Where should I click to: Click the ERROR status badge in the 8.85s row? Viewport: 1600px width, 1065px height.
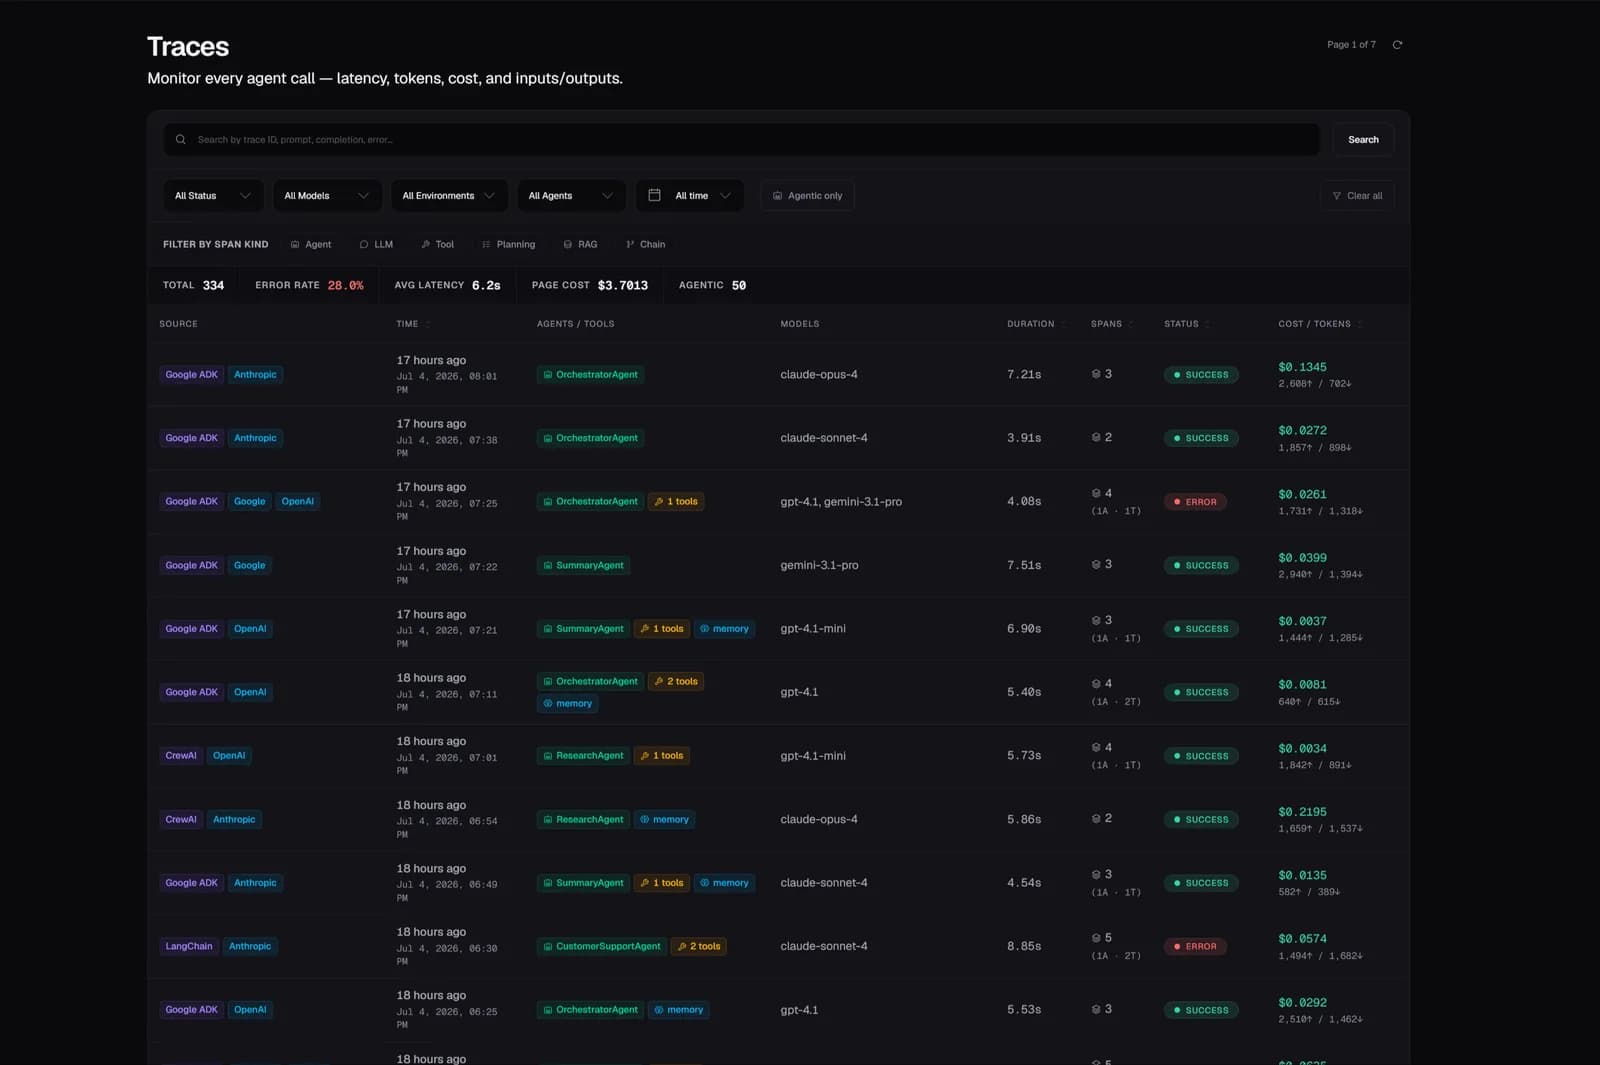pyautogui.click(x=1196, y=947)
